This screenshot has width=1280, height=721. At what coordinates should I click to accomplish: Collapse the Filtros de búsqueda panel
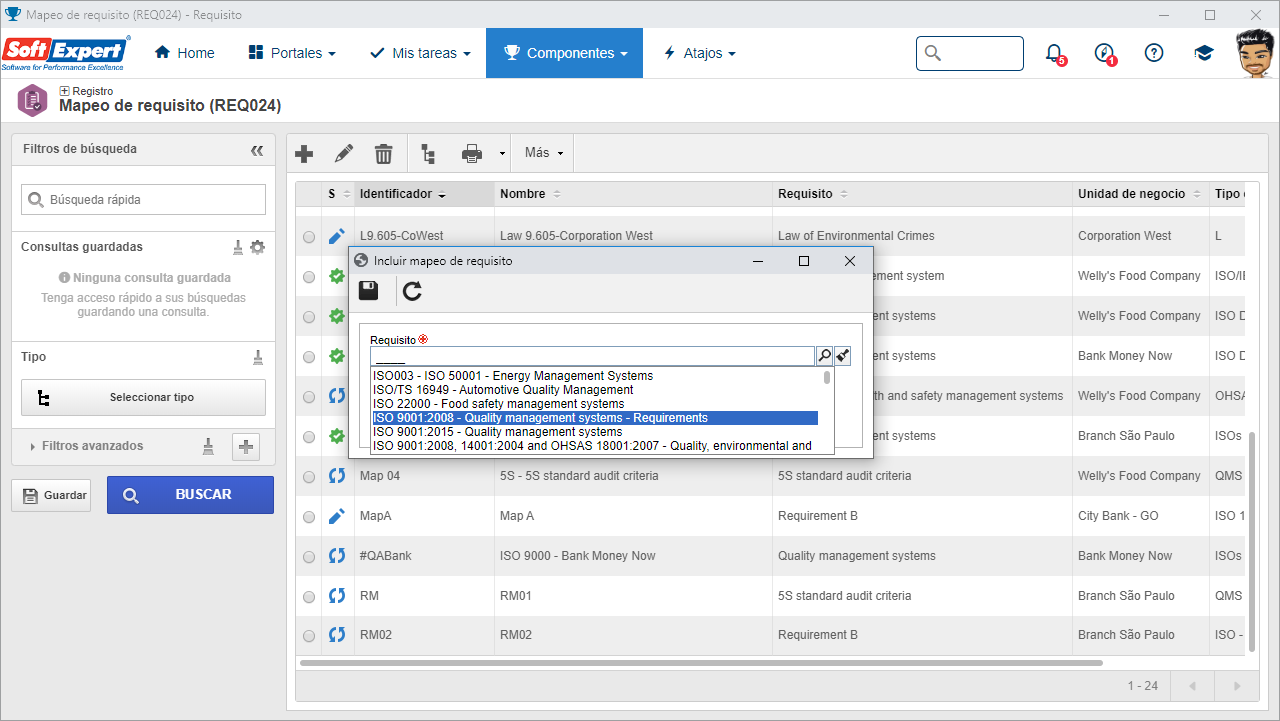pos(257,150)
